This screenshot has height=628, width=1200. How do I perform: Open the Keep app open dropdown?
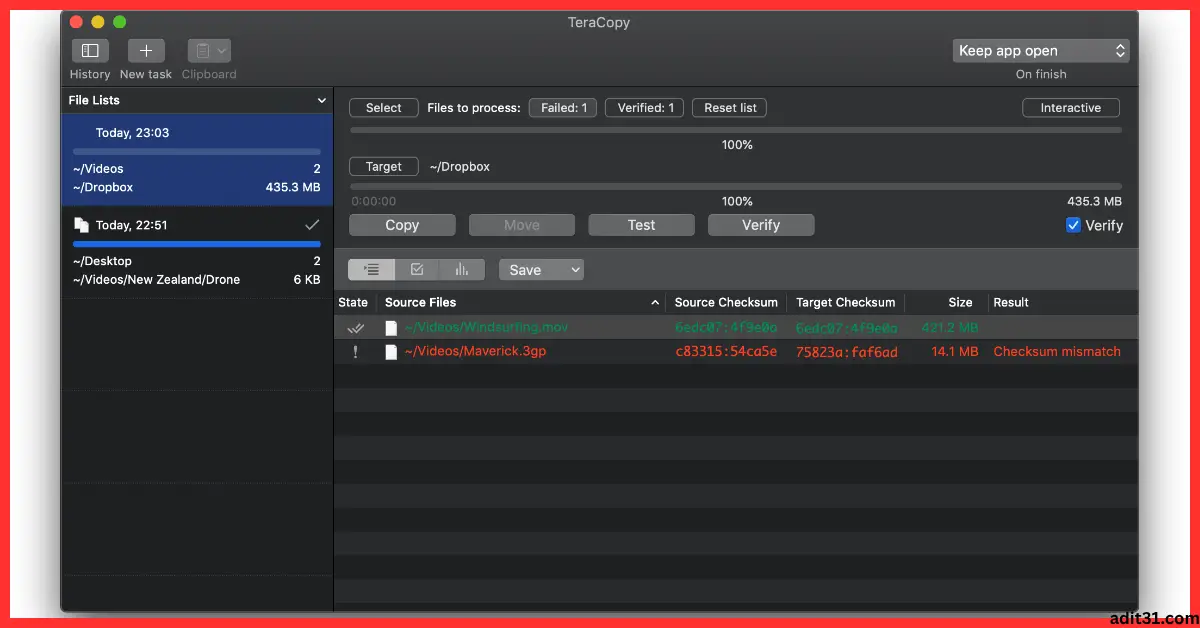(1041, 51)
